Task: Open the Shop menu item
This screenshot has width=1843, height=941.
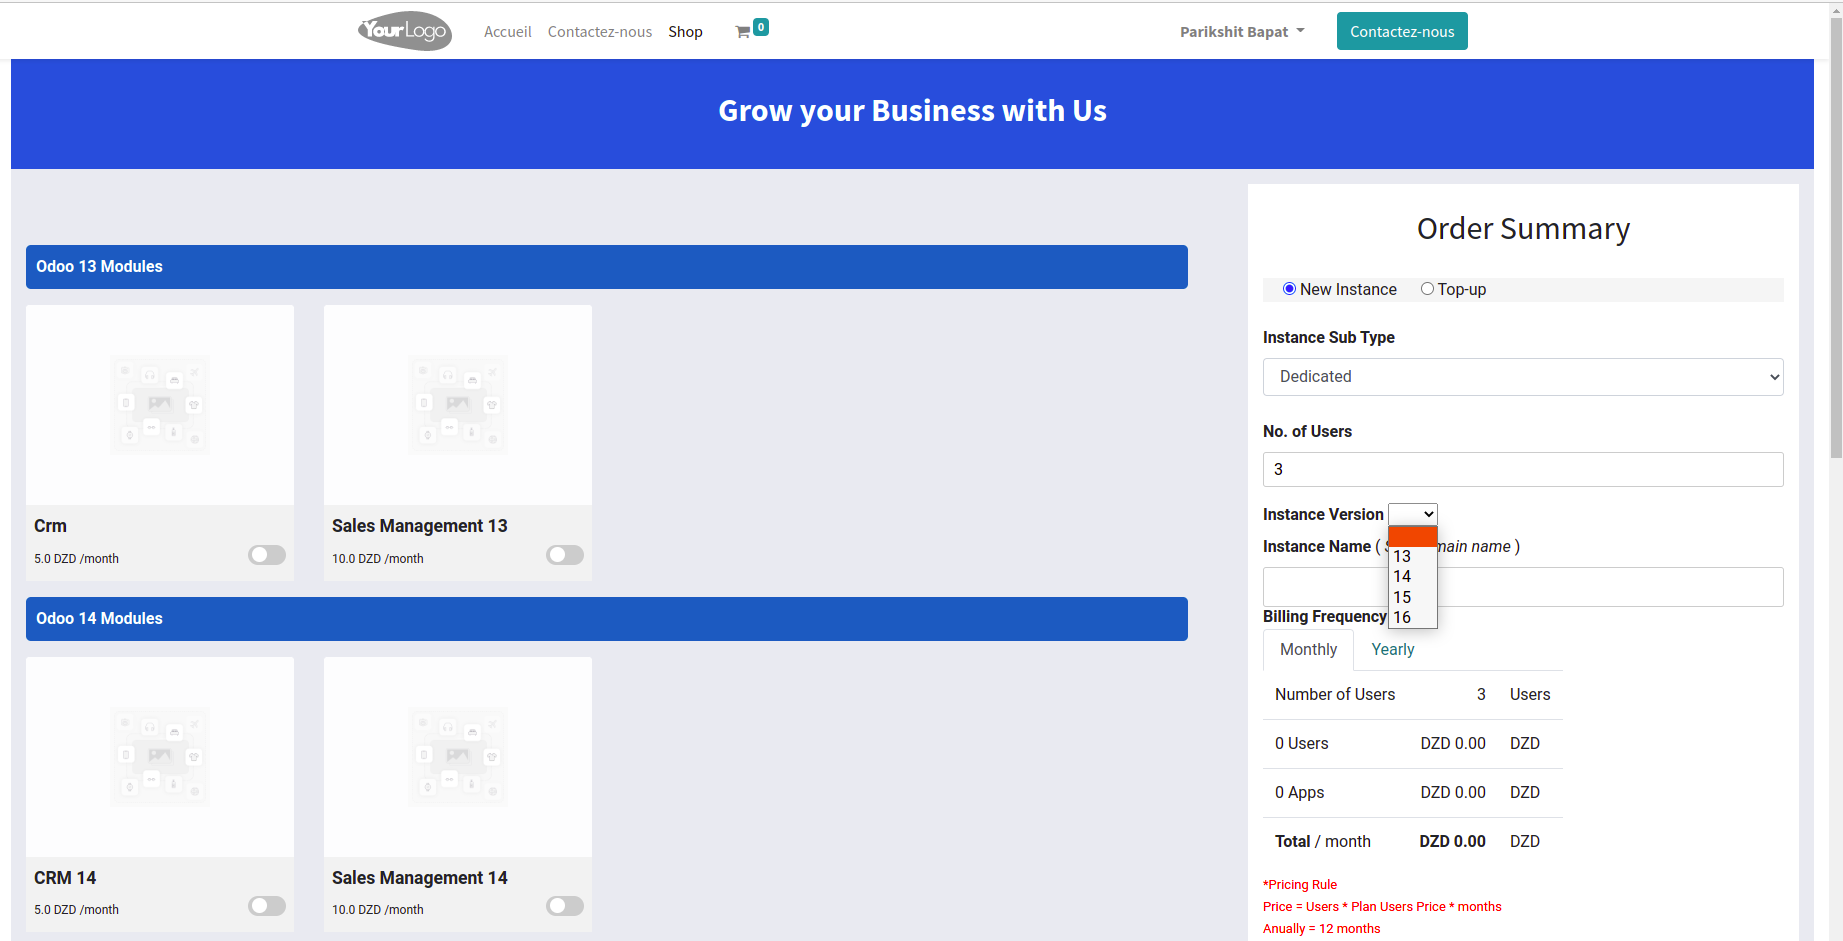Action: click(x=685, y=32)
